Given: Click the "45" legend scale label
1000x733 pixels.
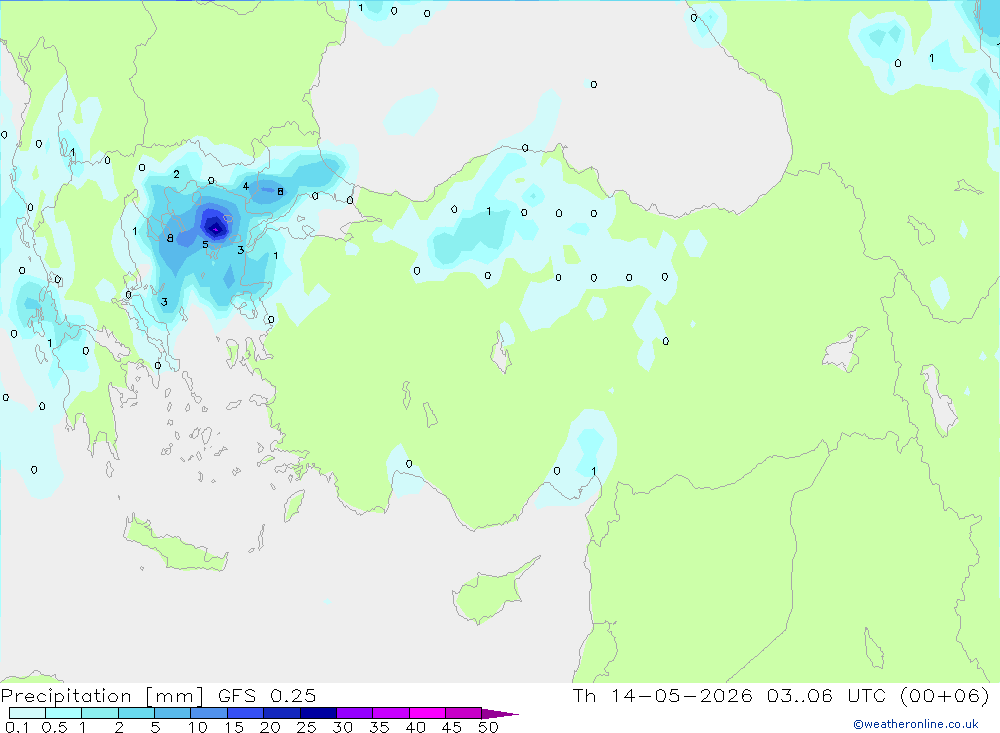Looking at the screenshot, I should click(452, 727).
